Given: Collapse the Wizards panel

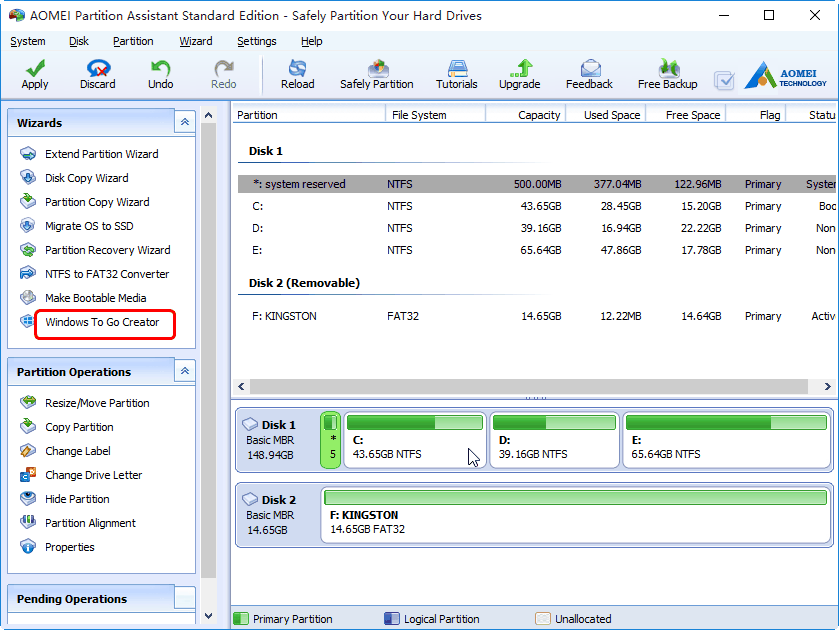Looking at the screenshot, I should tap(185, 122).
